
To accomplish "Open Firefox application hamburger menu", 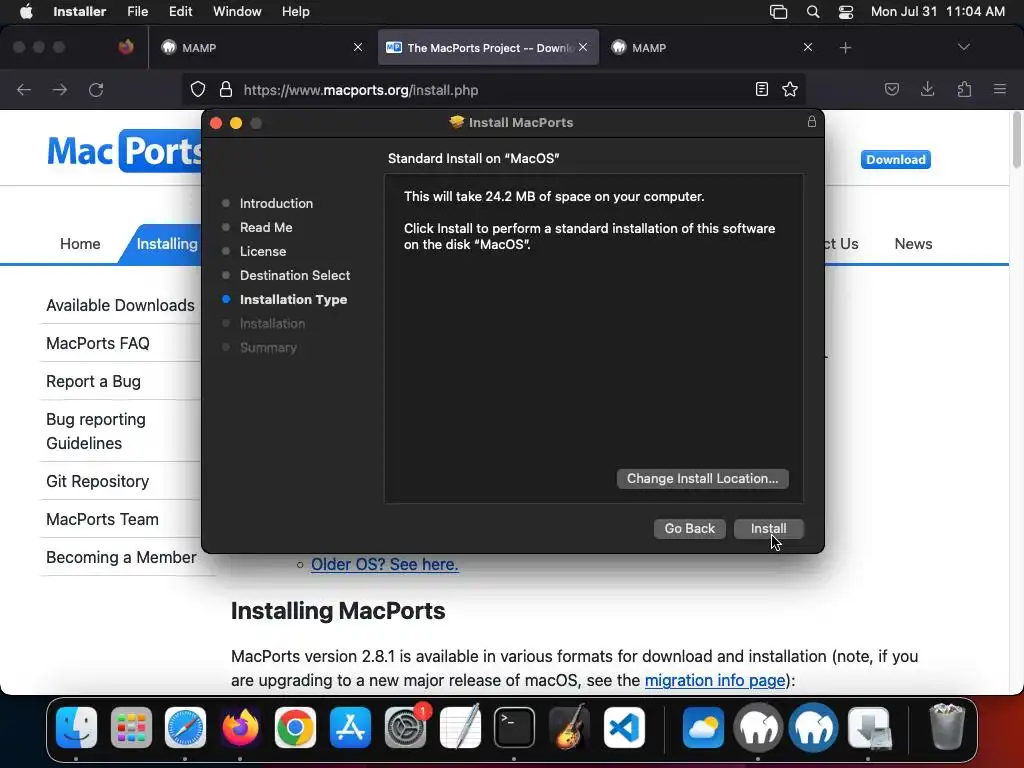I will coord(999,89).
